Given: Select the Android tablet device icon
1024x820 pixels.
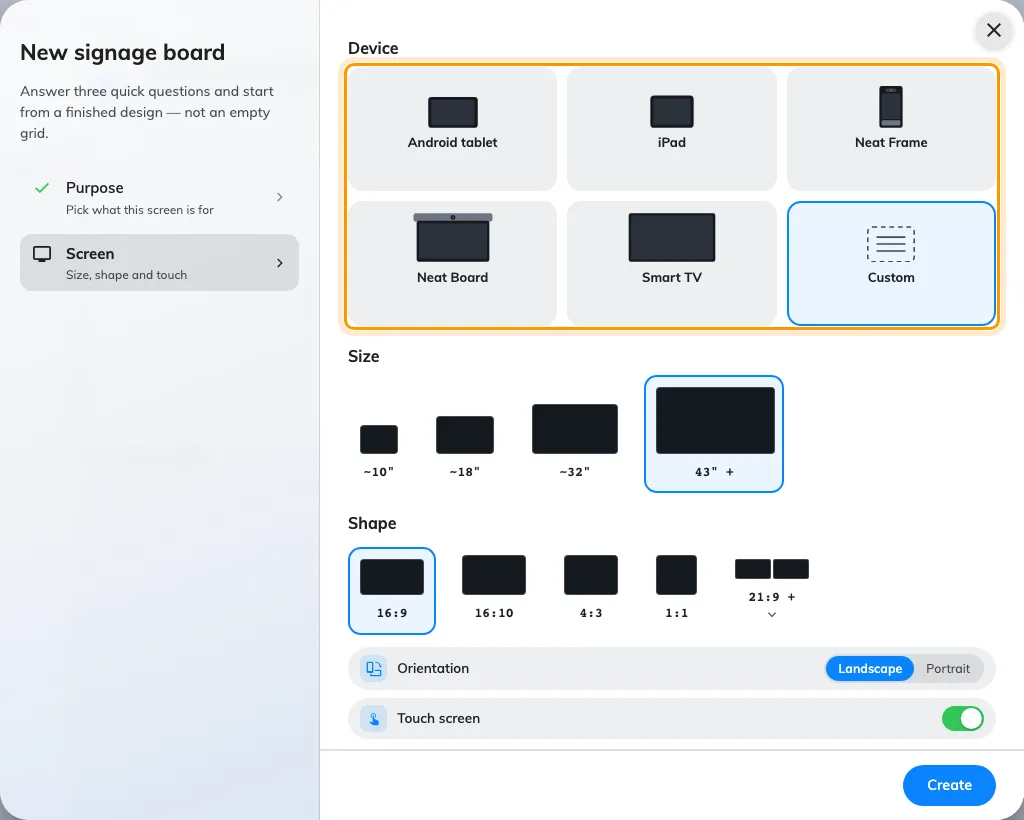Looking at the screenshot, I should pos(453,112).
